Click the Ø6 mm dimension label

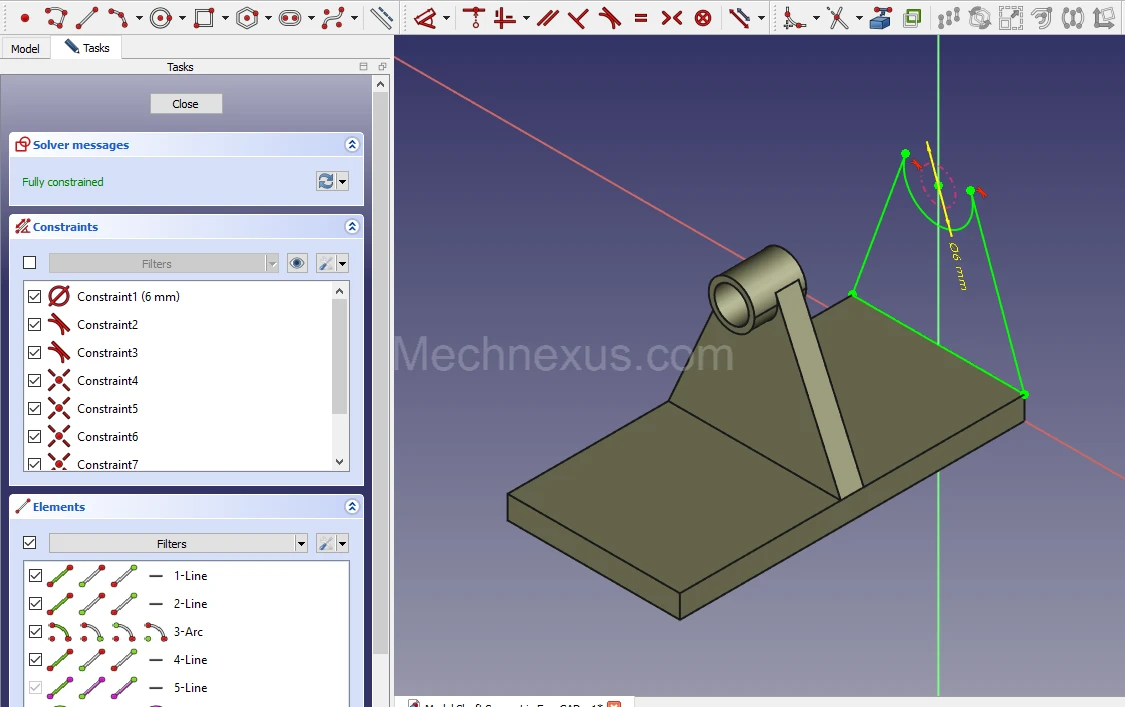pos(958,266)
